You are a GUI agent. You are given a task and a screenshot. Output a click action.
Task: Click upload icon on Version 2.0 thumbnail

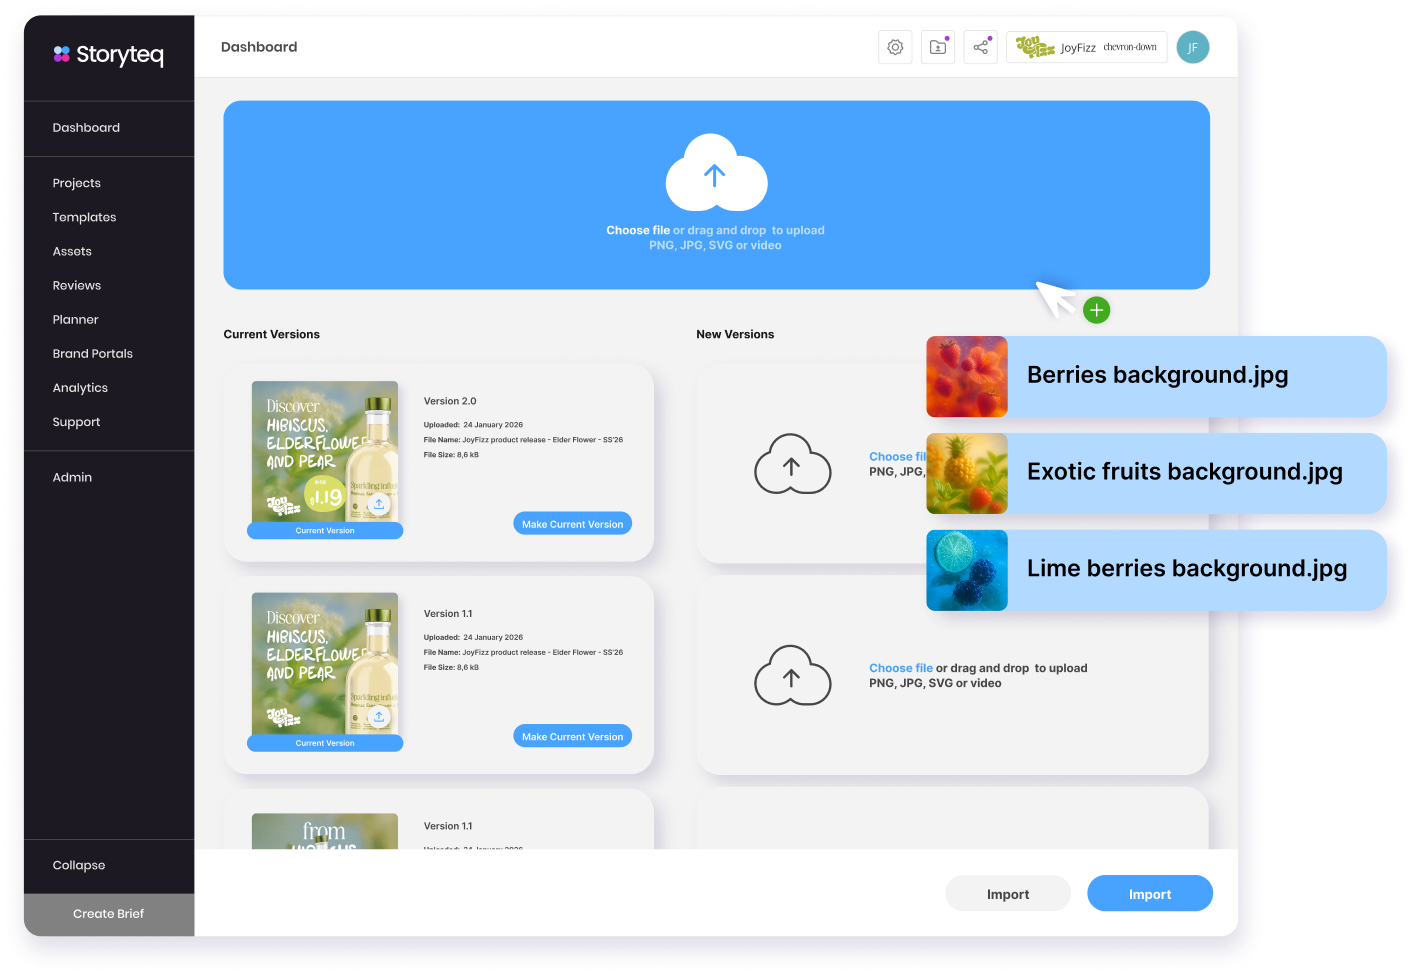tap(379, 504)
